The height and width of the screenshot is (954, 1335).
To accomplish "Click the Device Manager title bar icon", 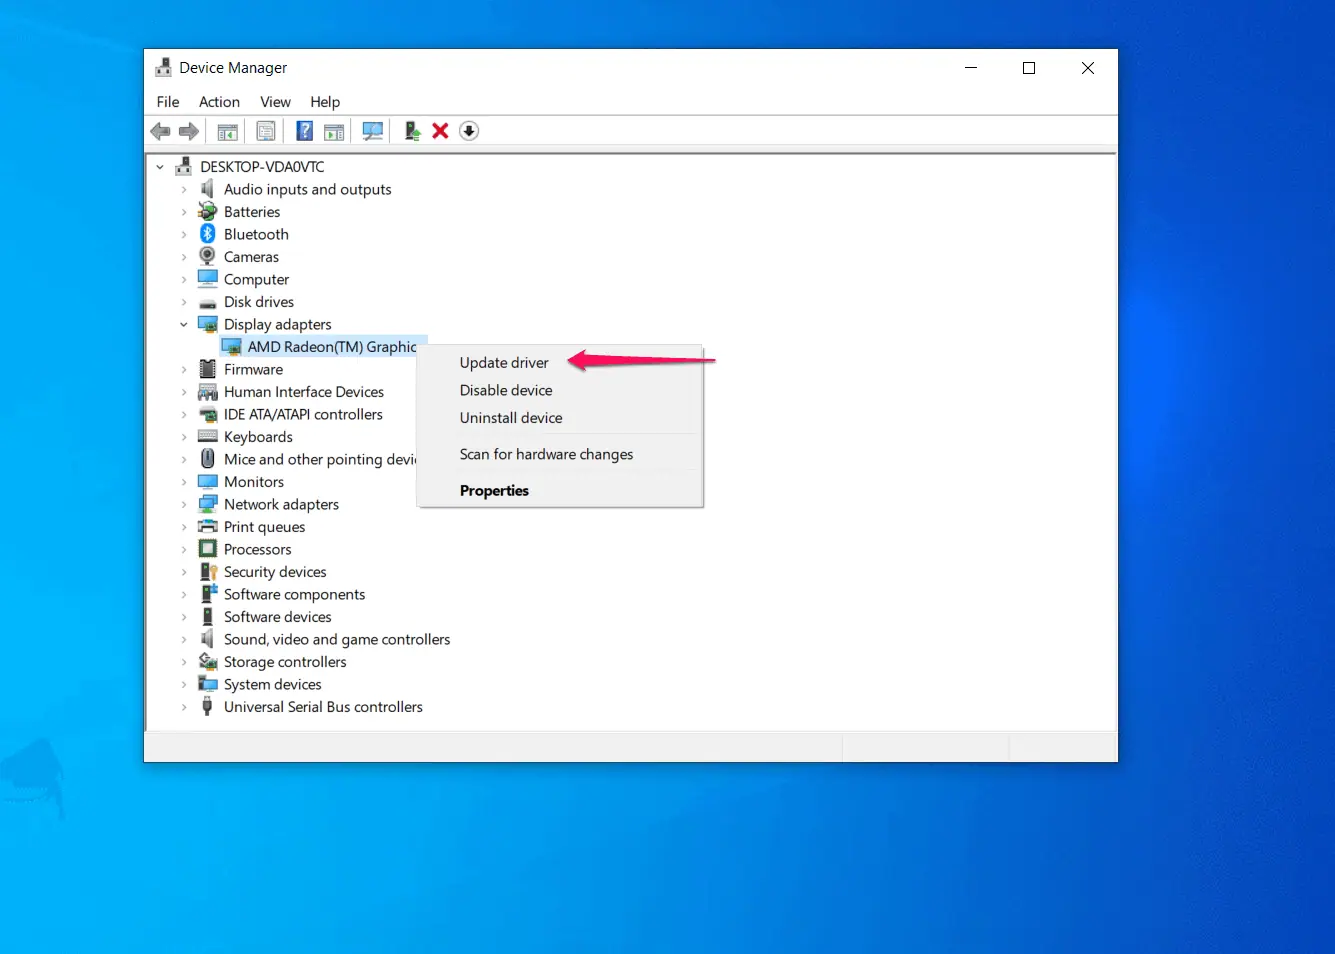I will point(164,68).
